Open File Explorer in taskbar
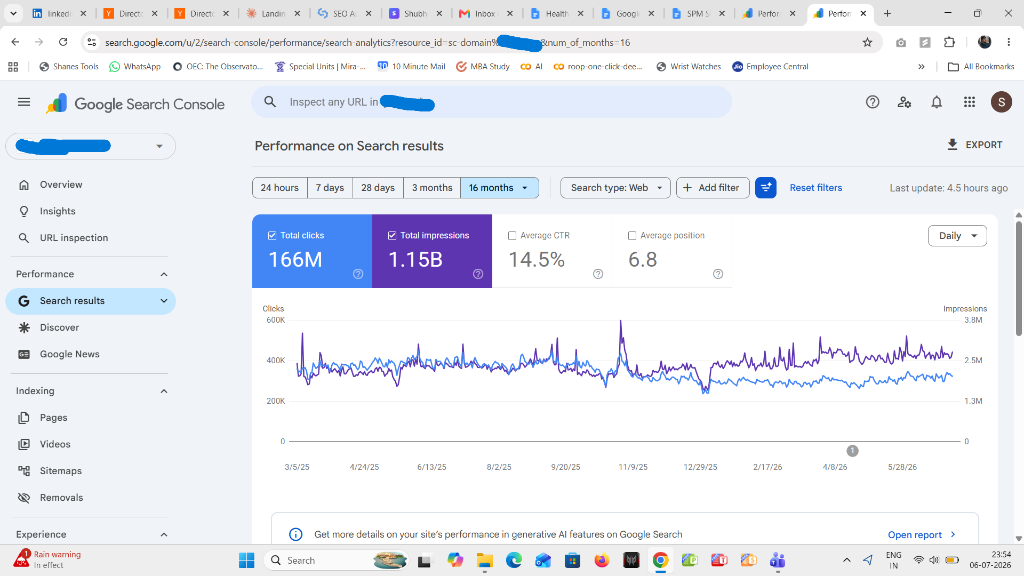The height and width of the screenshot is (576, 1024). (x=485, y=560)
